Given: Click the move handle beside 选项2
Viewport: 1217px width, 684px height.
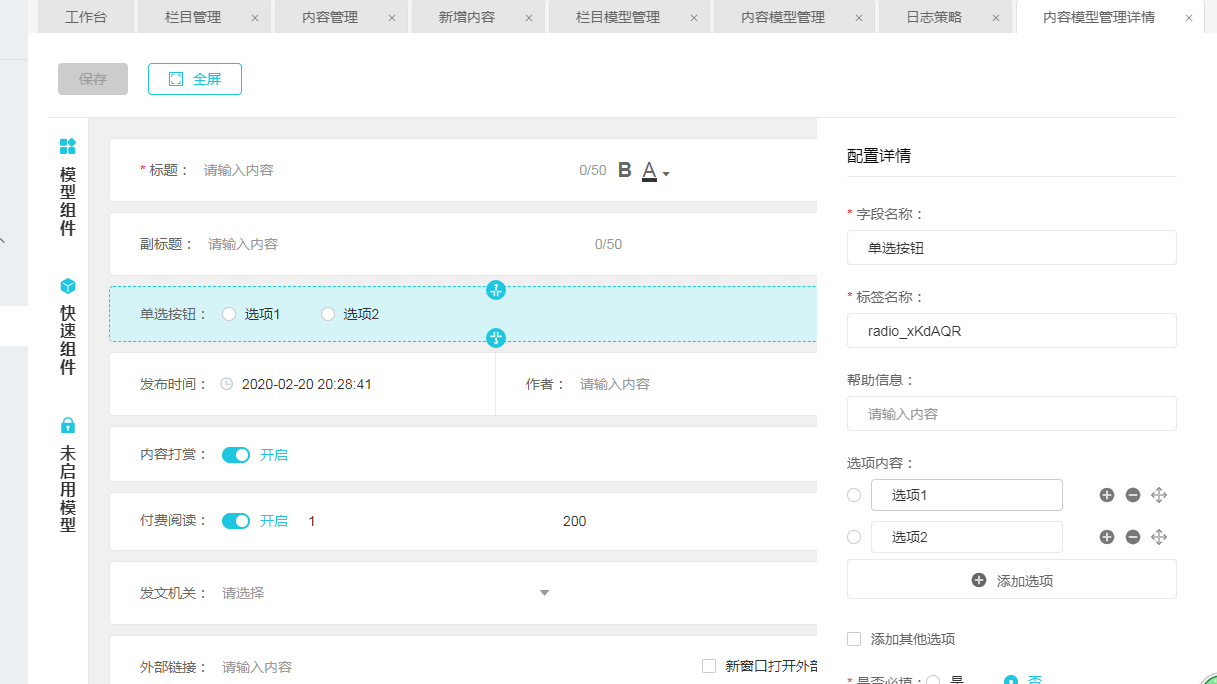Looking at the screenshot, I should [x=1159, y=537].
